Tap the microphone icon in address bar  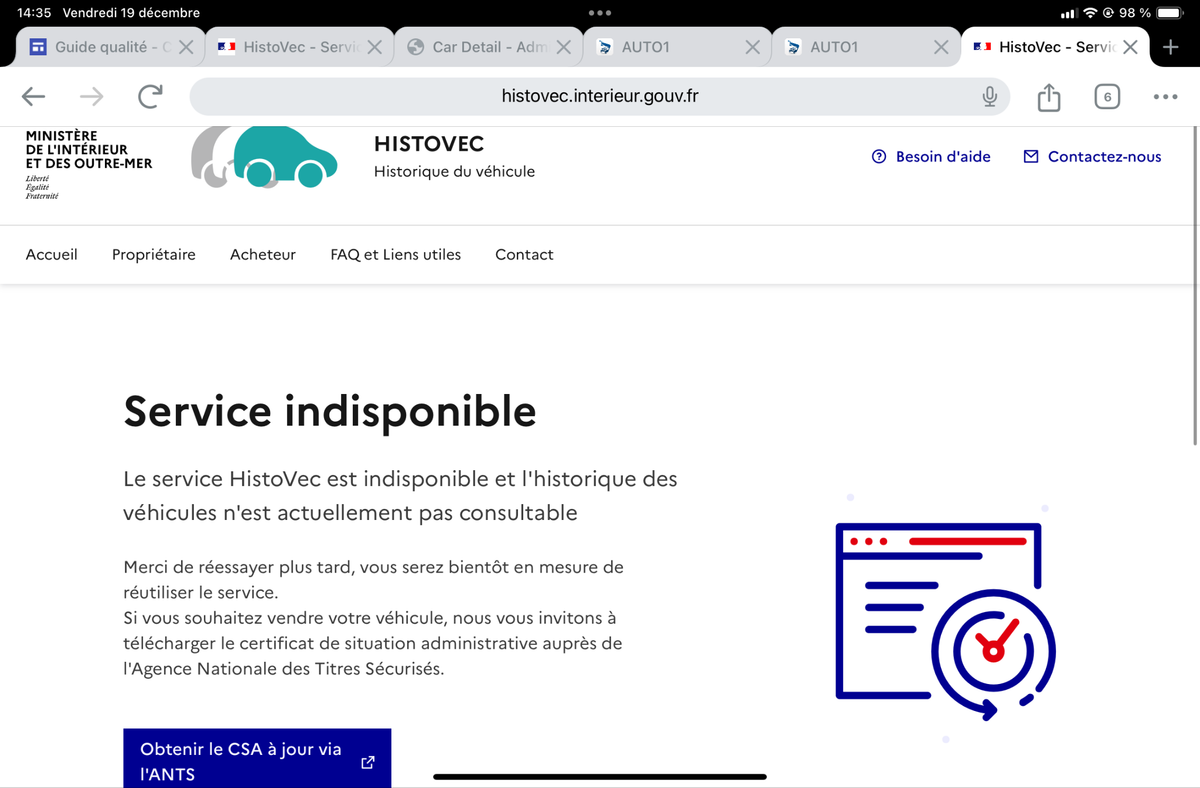(989, 96)
